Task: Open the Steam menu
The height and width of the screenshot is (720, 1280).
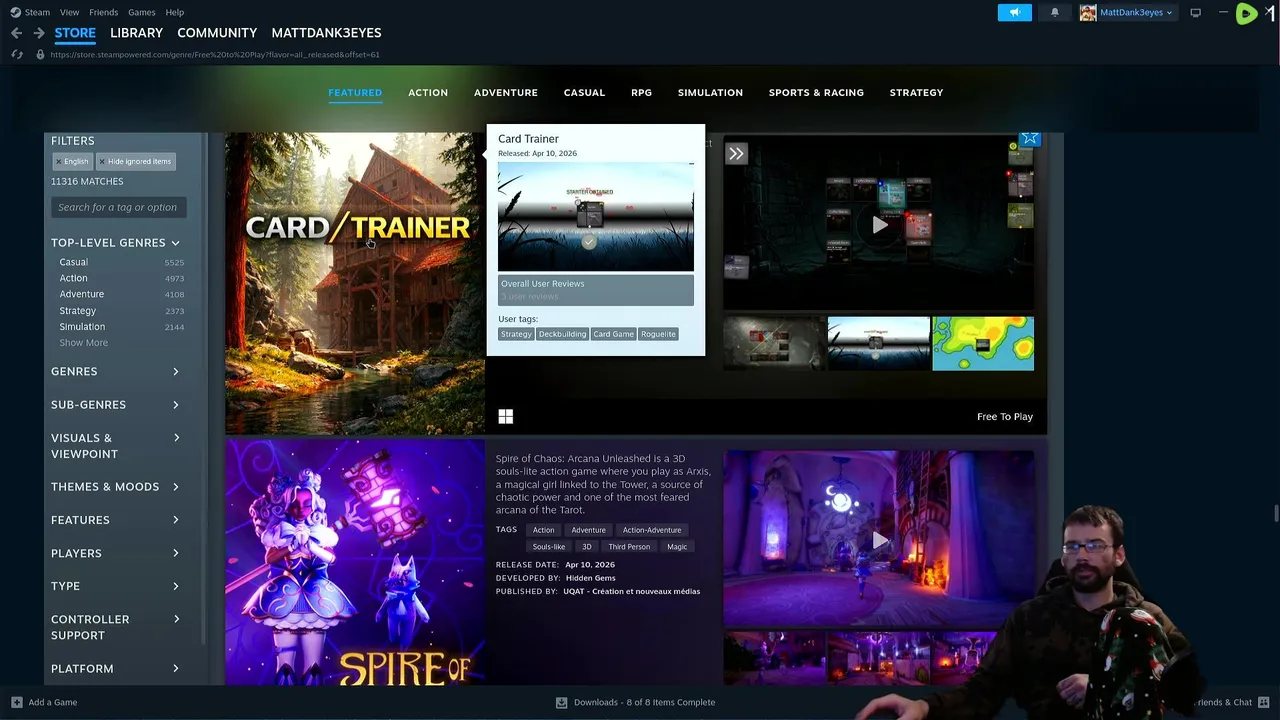Action: click(37, 12)
